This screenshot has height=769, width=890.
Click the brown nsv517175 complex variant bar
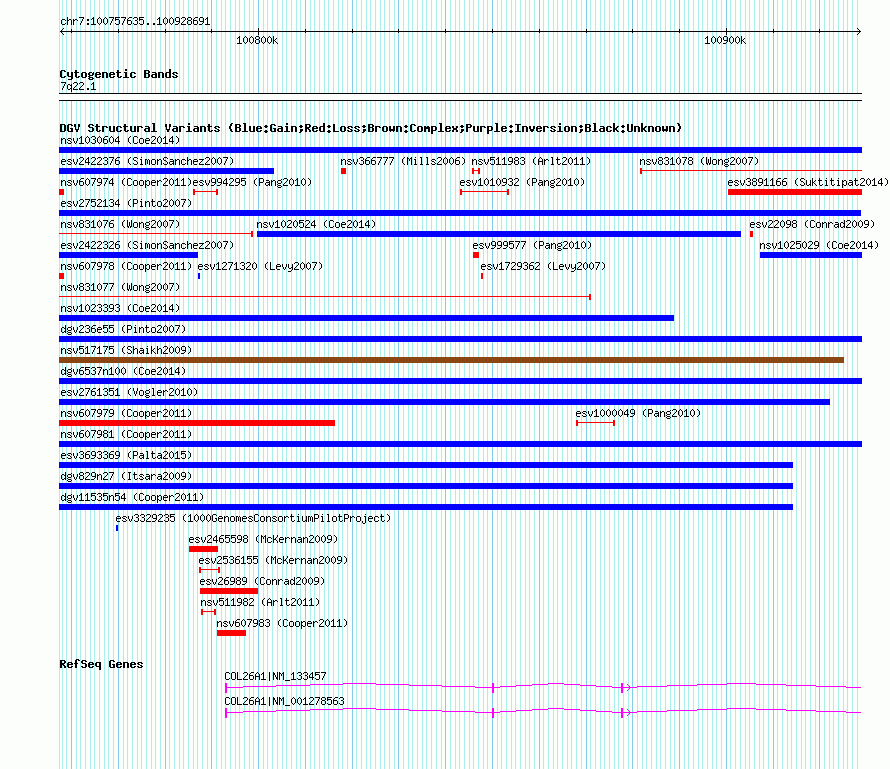(x=451, y=360)
